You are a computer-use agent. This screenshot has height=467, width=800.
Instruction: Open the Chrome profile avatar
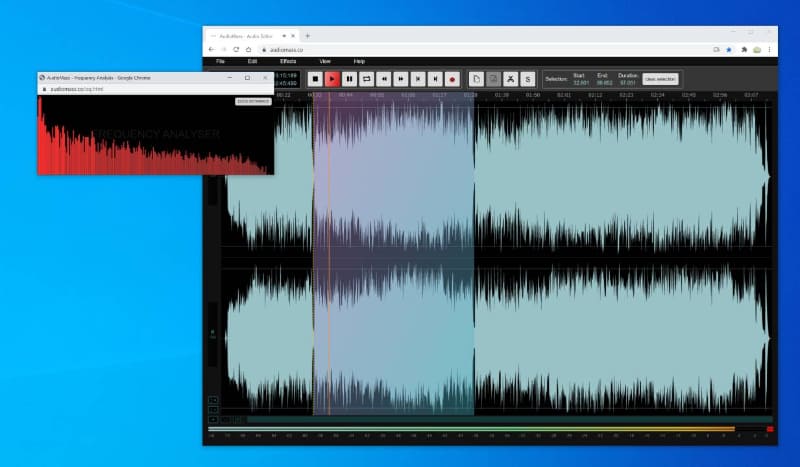(x=757, y=50)
